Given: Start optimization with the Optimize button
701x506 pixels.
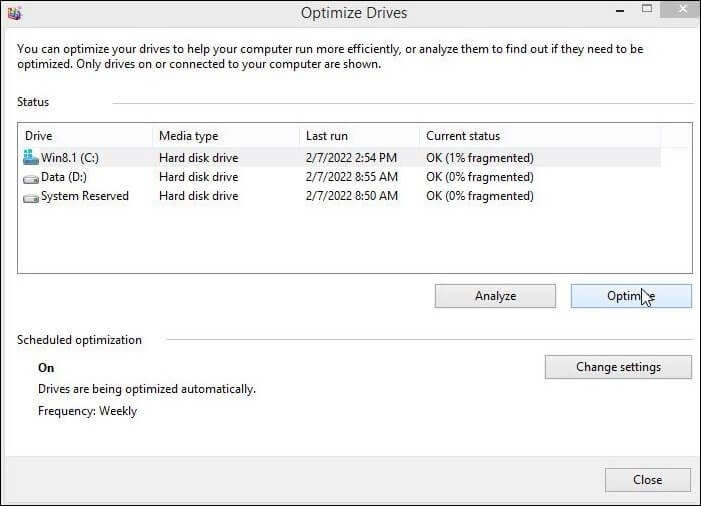Looking at the screenshot, I should (x=631, y=296).
